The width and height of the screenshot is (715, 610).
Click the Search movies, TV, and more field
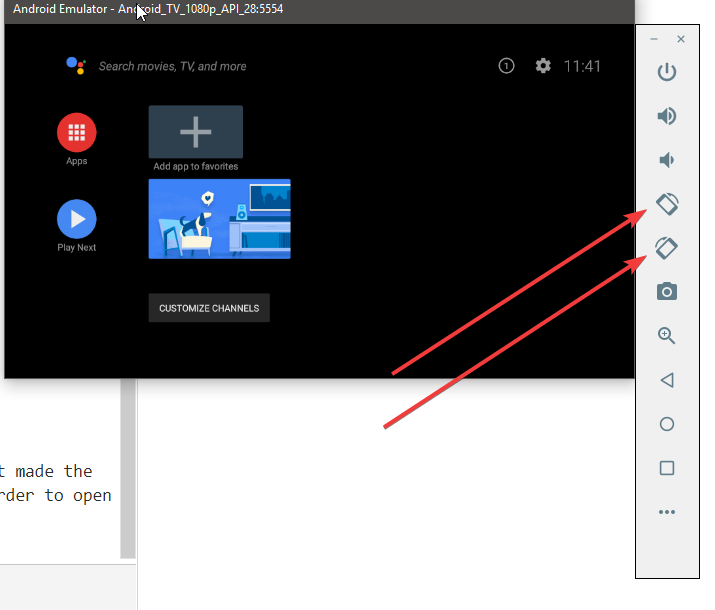coord(172,67)
